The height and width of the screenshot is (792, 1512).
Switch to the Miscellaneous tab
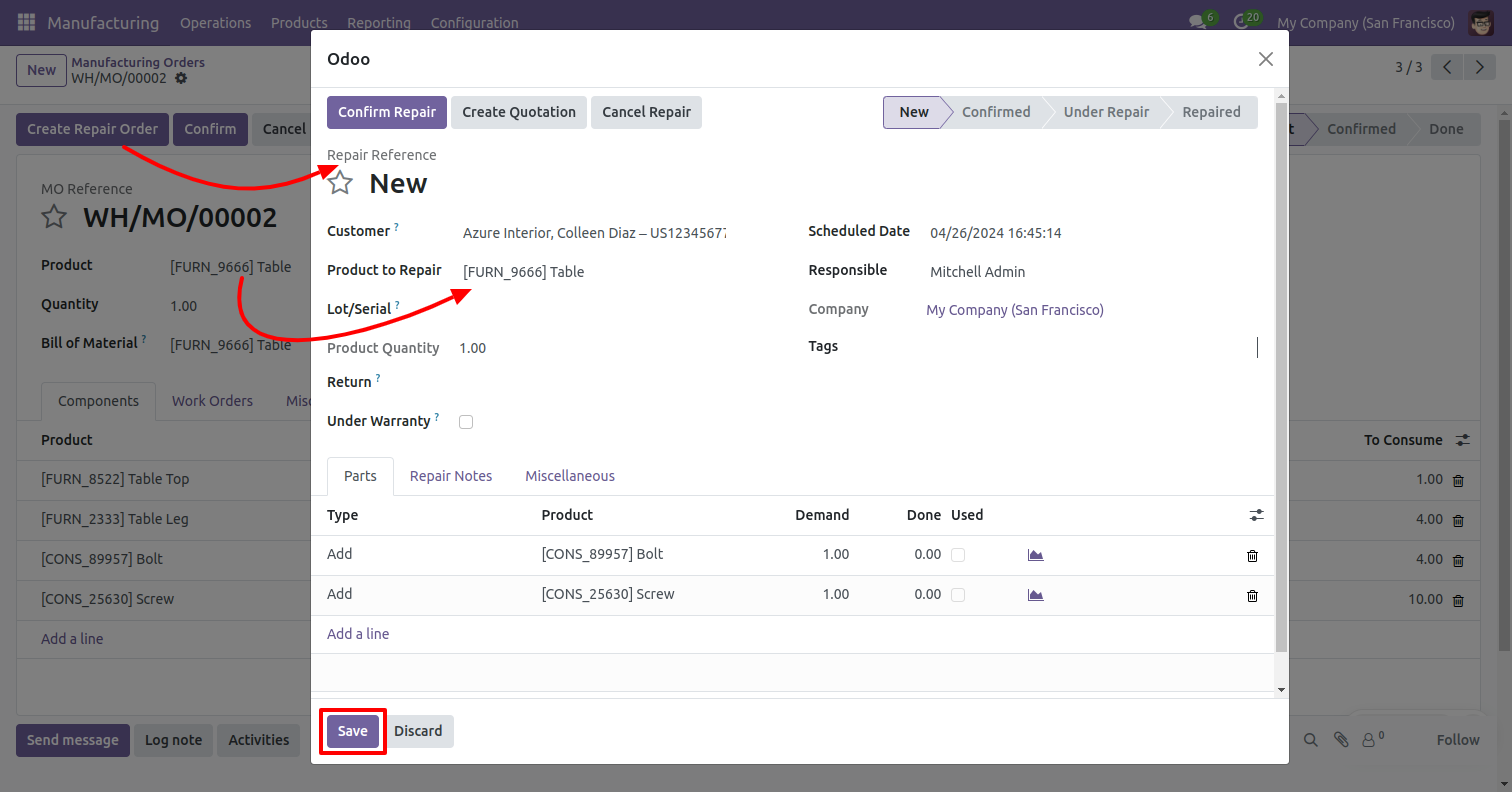(570, 476)
